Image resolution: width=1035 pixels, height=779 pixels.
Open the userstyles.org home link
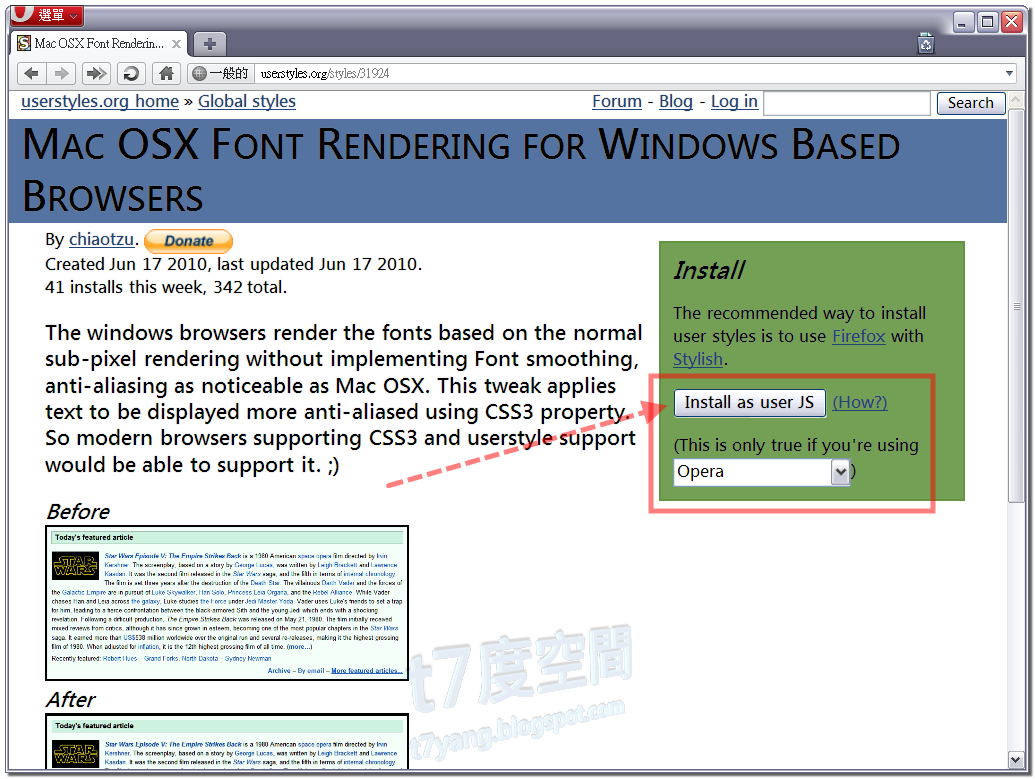pyautogui.click(x=100, y=102)
